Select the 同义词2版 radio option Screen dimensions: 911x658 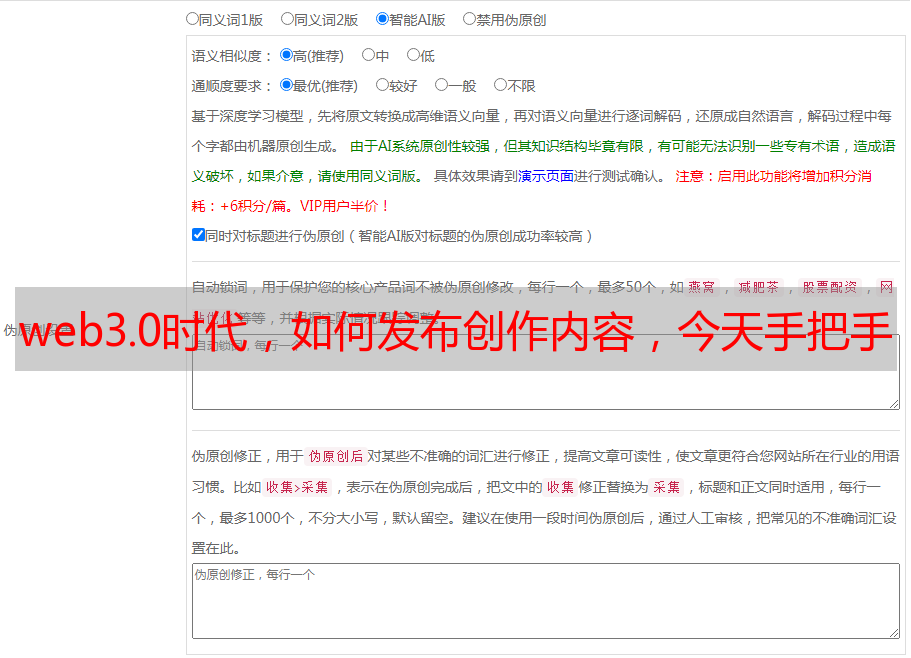click(x=287, y=19)
